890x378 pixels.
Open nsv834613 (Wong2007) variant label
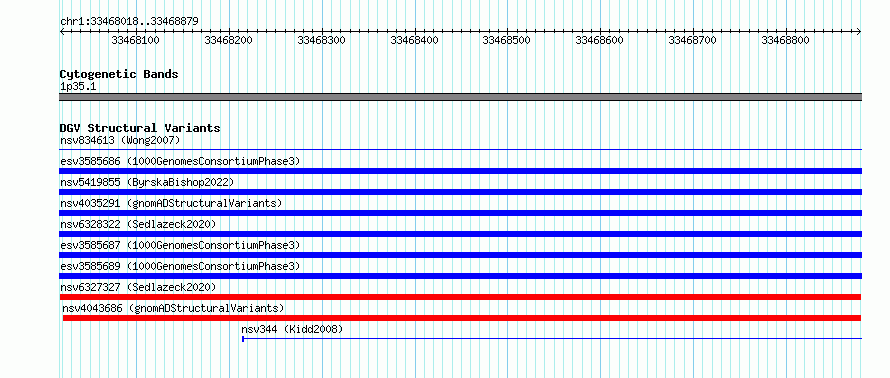pyautogui.click(x=120, y=140)
